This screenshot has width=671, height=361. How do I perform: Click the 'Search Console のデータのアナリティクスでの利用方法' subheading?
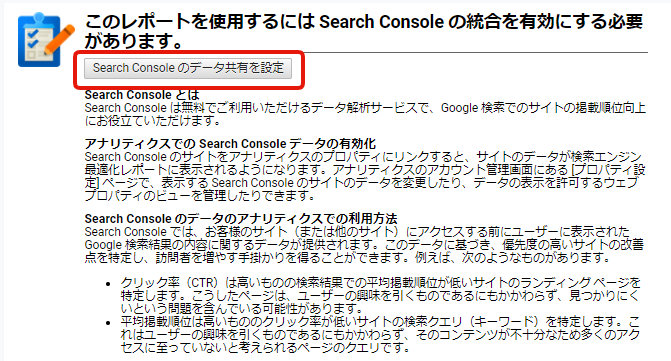coord(240,219)
